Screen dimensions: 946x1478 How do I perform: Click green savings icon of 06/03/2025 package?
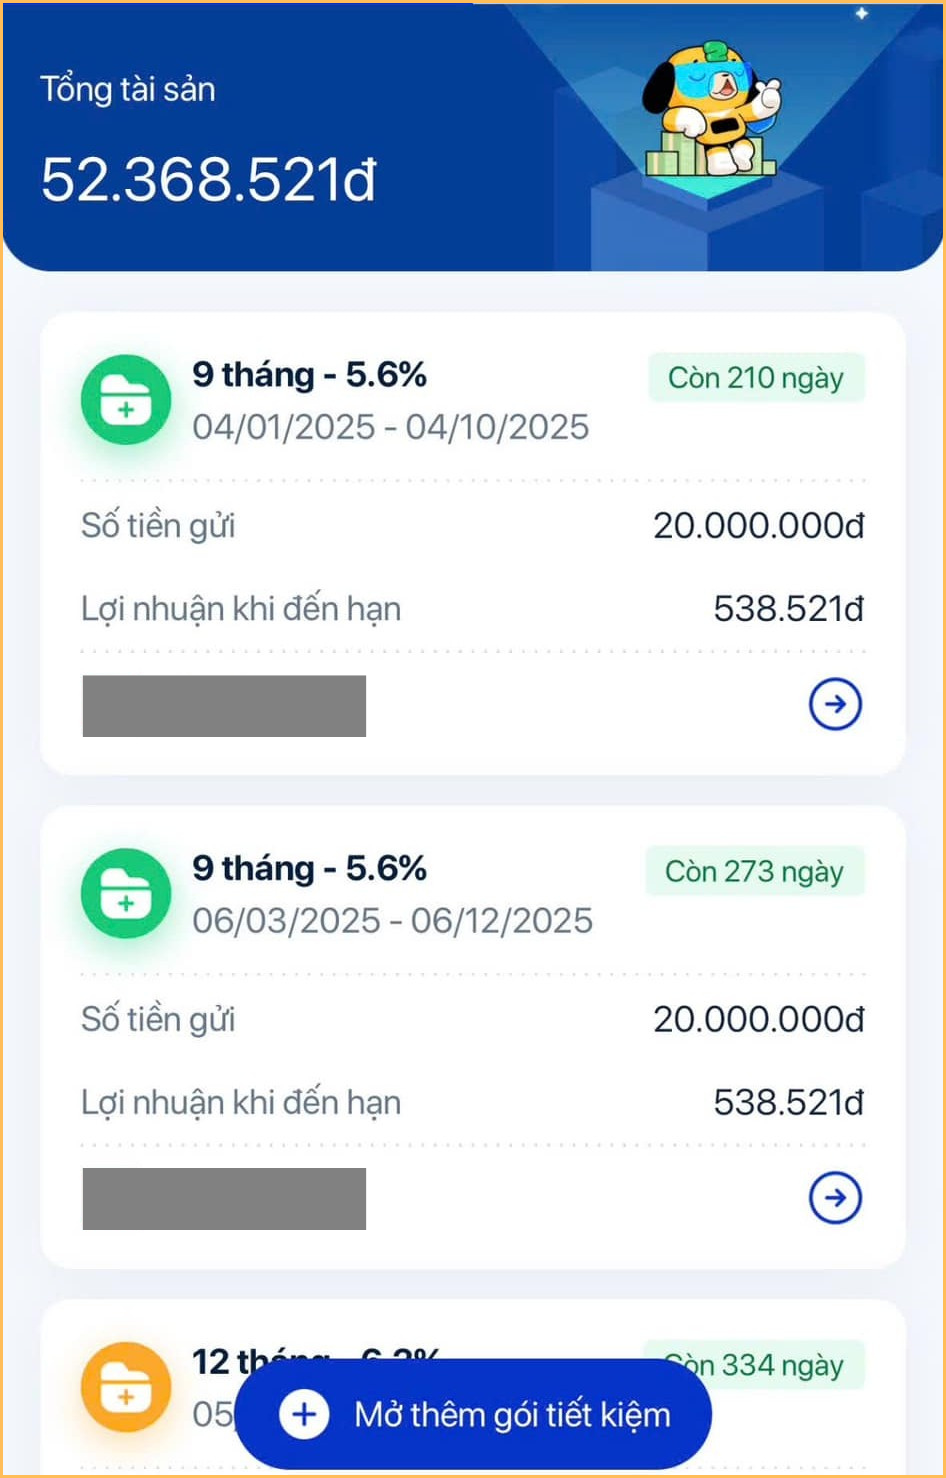pyautogui.click(x=126, y=894)
